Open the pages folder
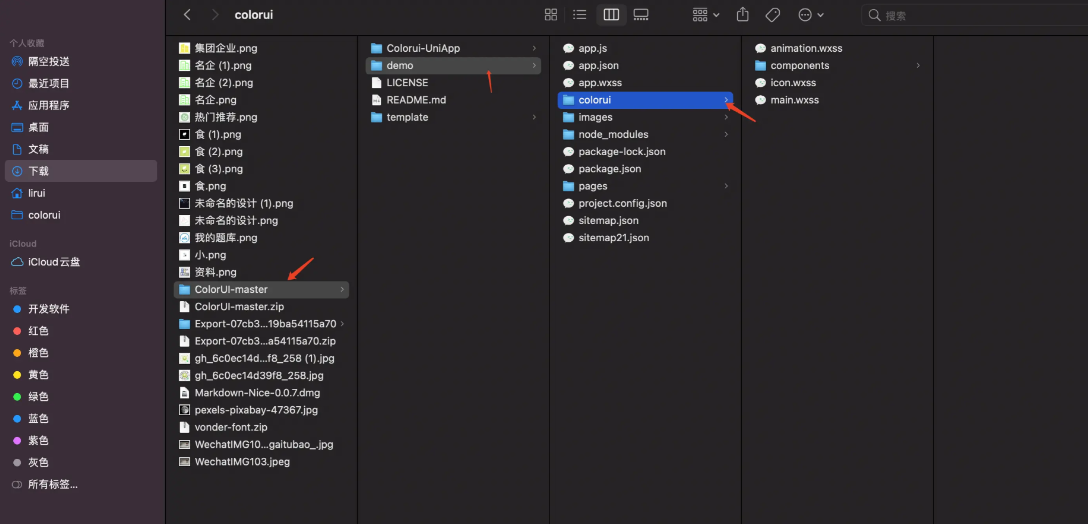 click(645, 186)
